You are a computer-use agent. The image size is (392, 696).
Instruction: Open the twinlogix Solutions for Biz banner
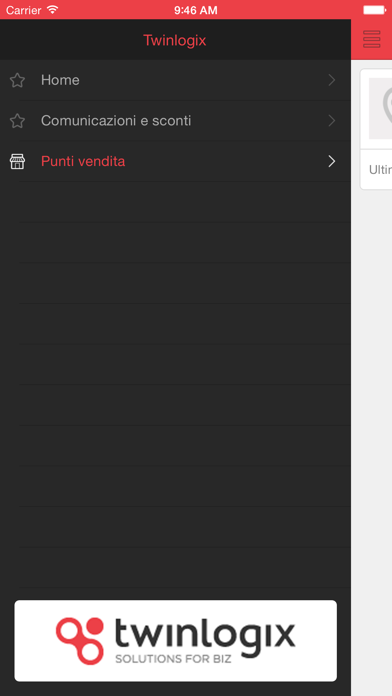coord(175,641)
